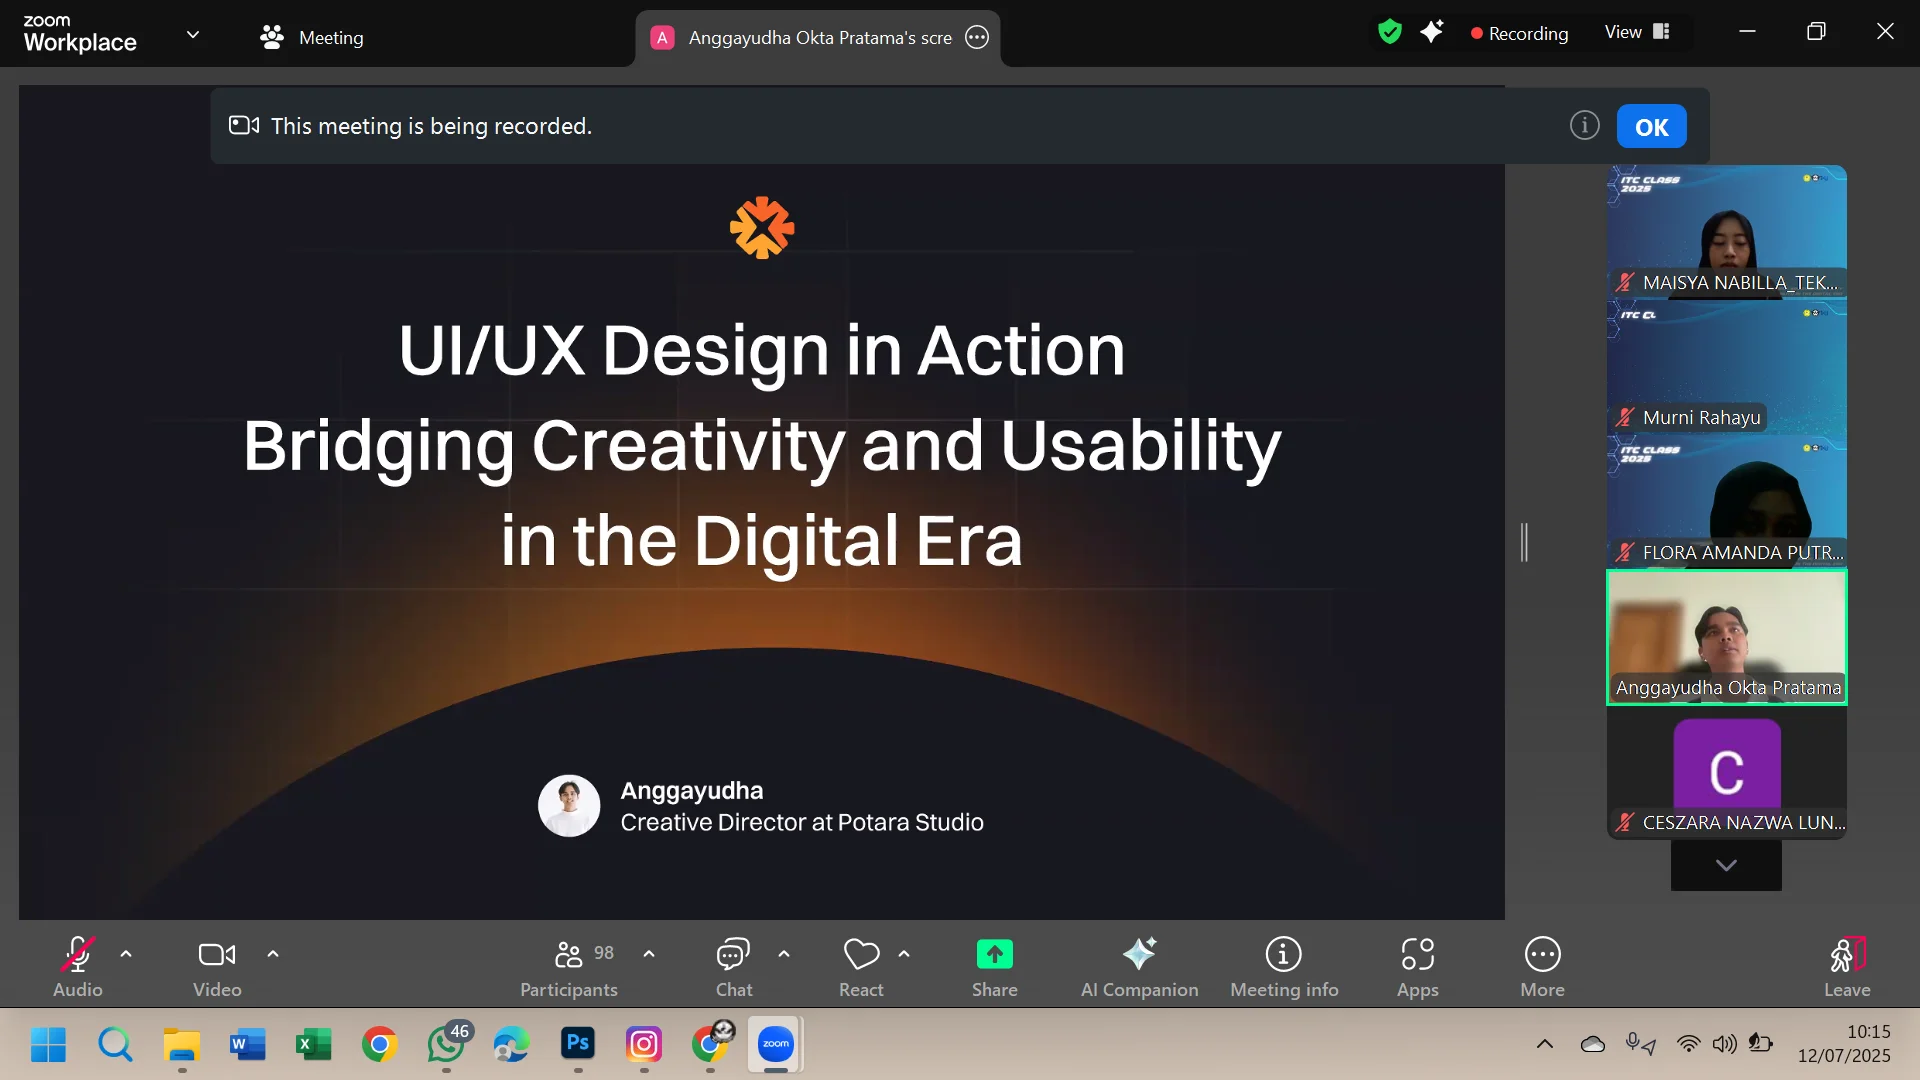Open the Apps panel

(1418, 967)
